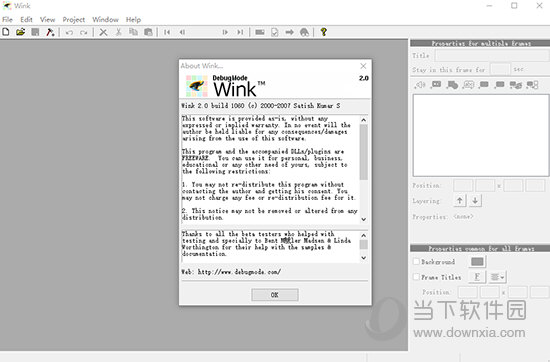Click the sixth add-object button icon
The width and height of the screenshot is (550, 362).
(499, 85)
